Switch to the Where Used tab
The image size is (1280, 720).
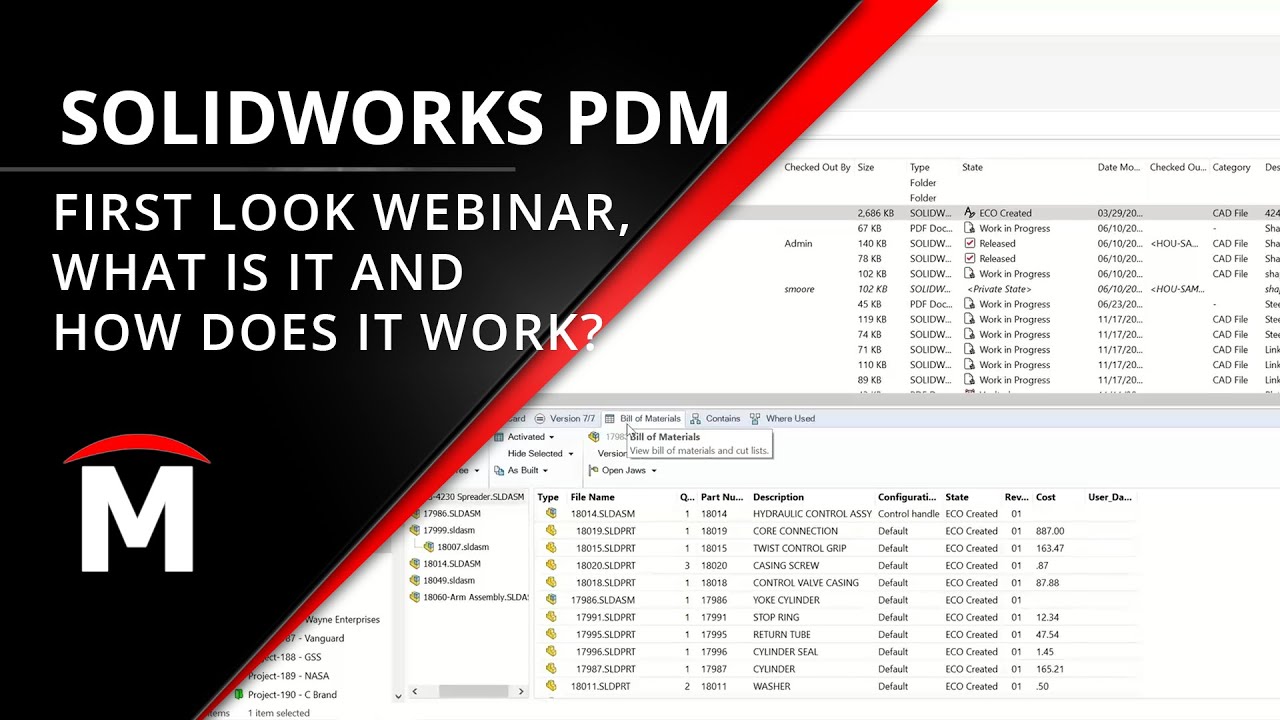(782, 418)
